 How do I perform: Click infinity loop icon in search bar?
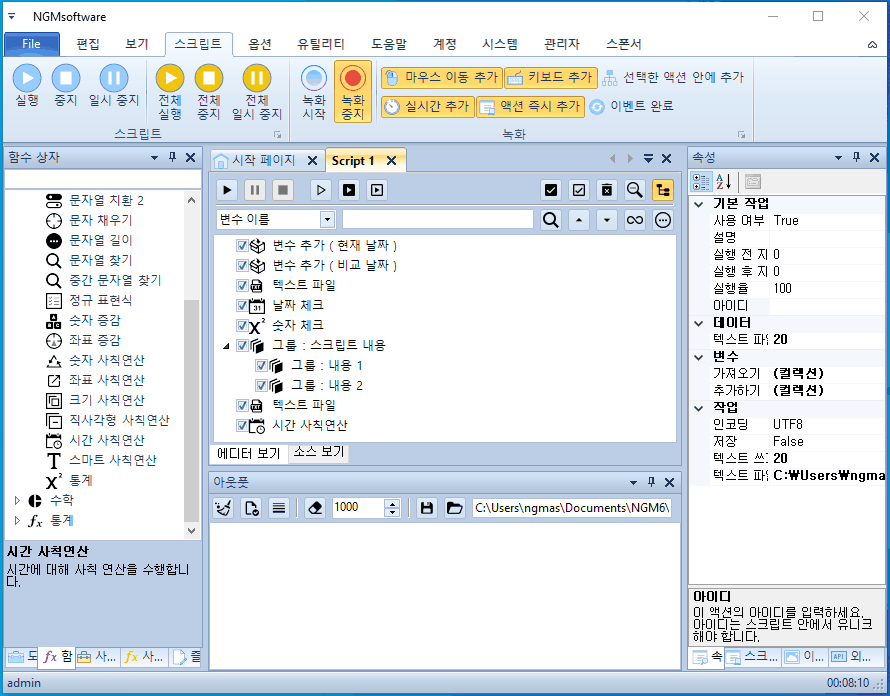click(635, 220)
